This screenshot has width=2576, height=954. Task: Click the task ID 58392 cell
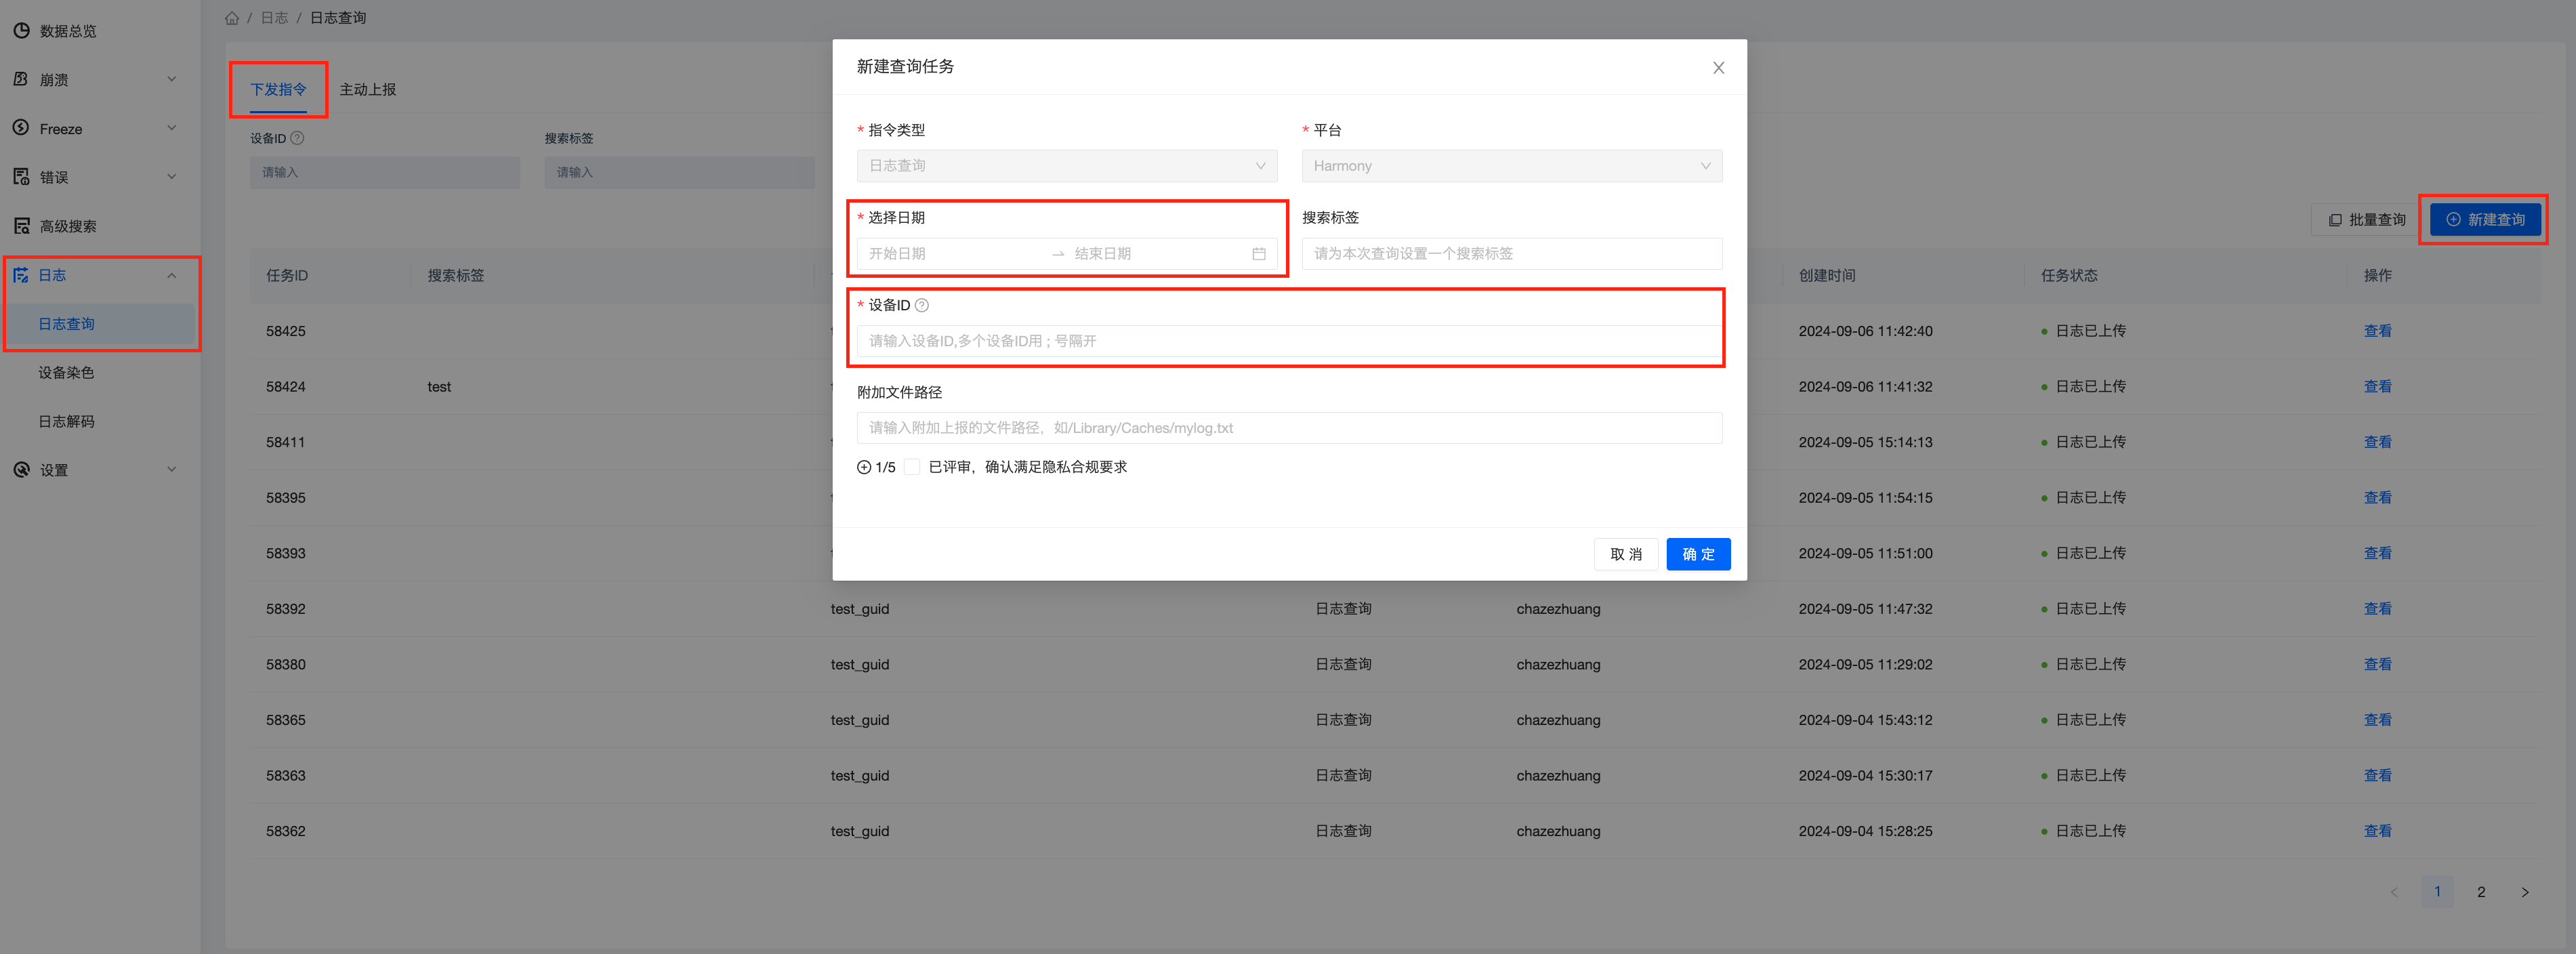(286, 609)
